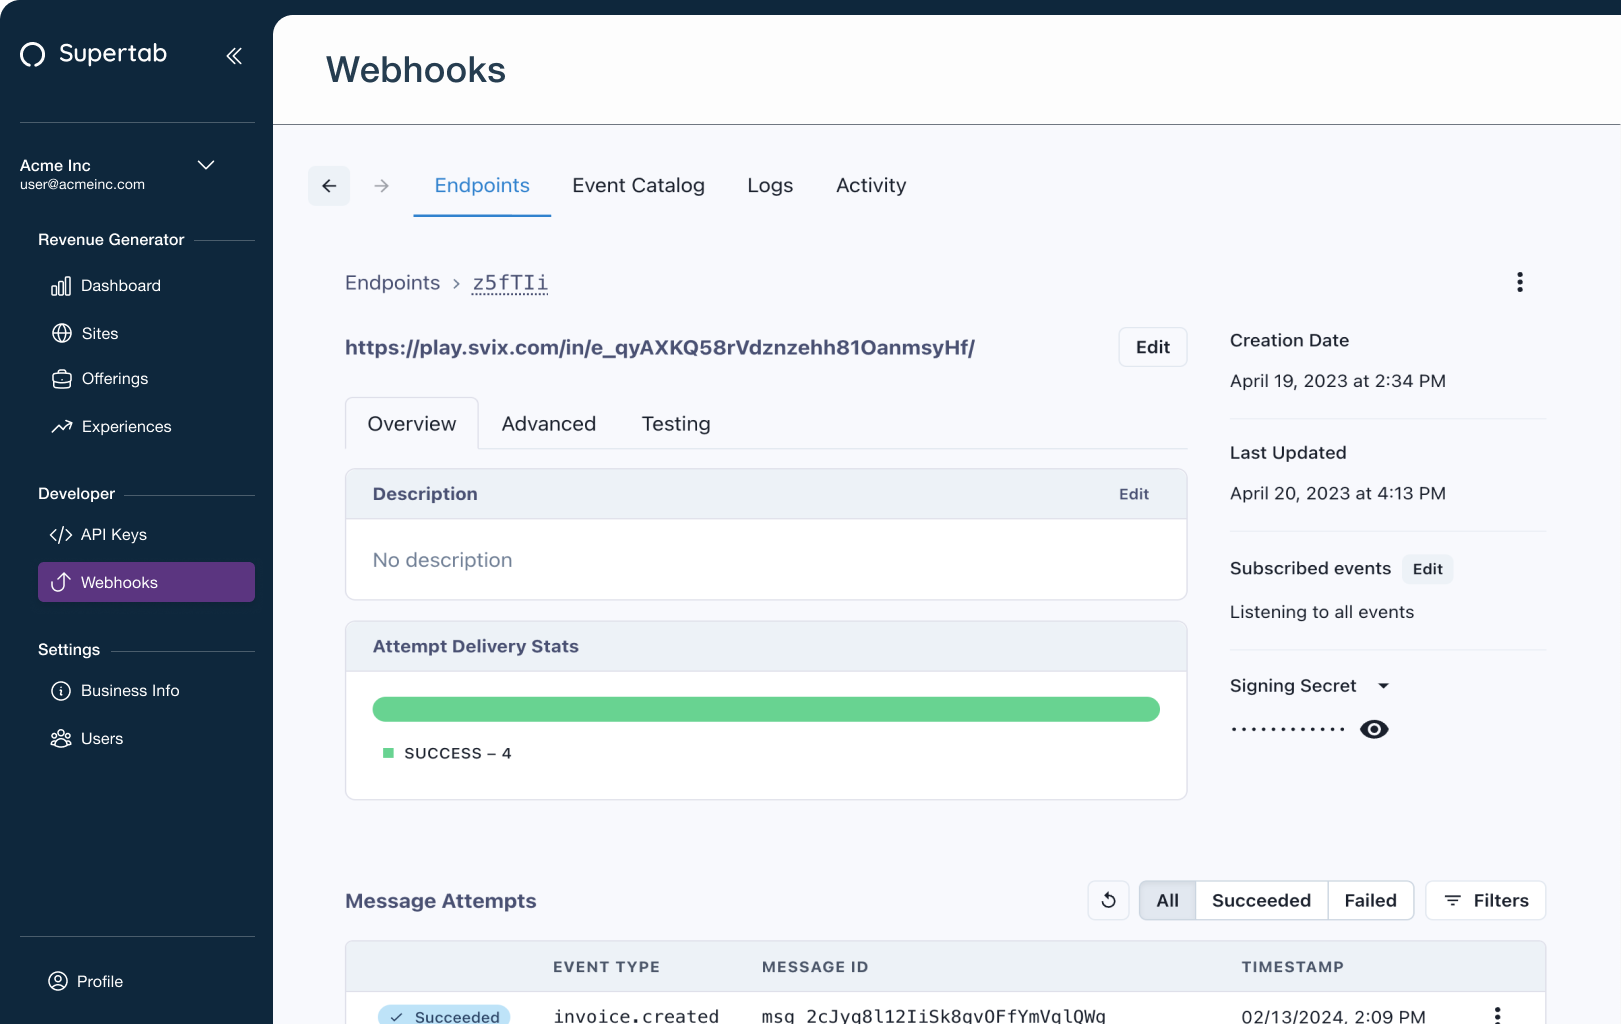Switch to the Event Catalog tab
This screenshot has width=1621, height=1024.
tap(638, 185)
